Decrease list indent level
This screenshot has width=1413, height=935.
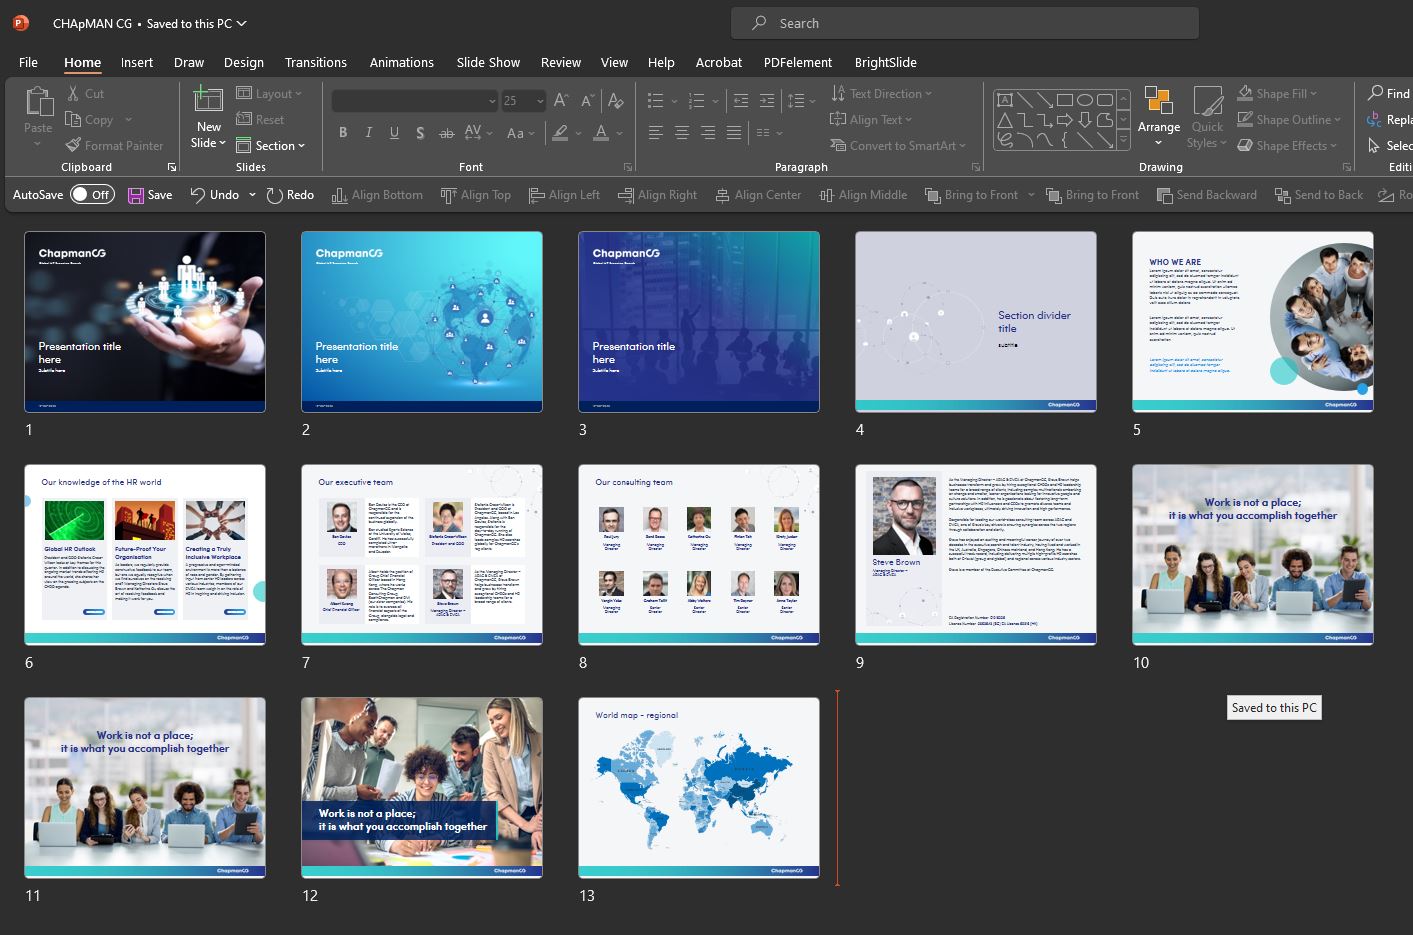[x=741, y=100]
